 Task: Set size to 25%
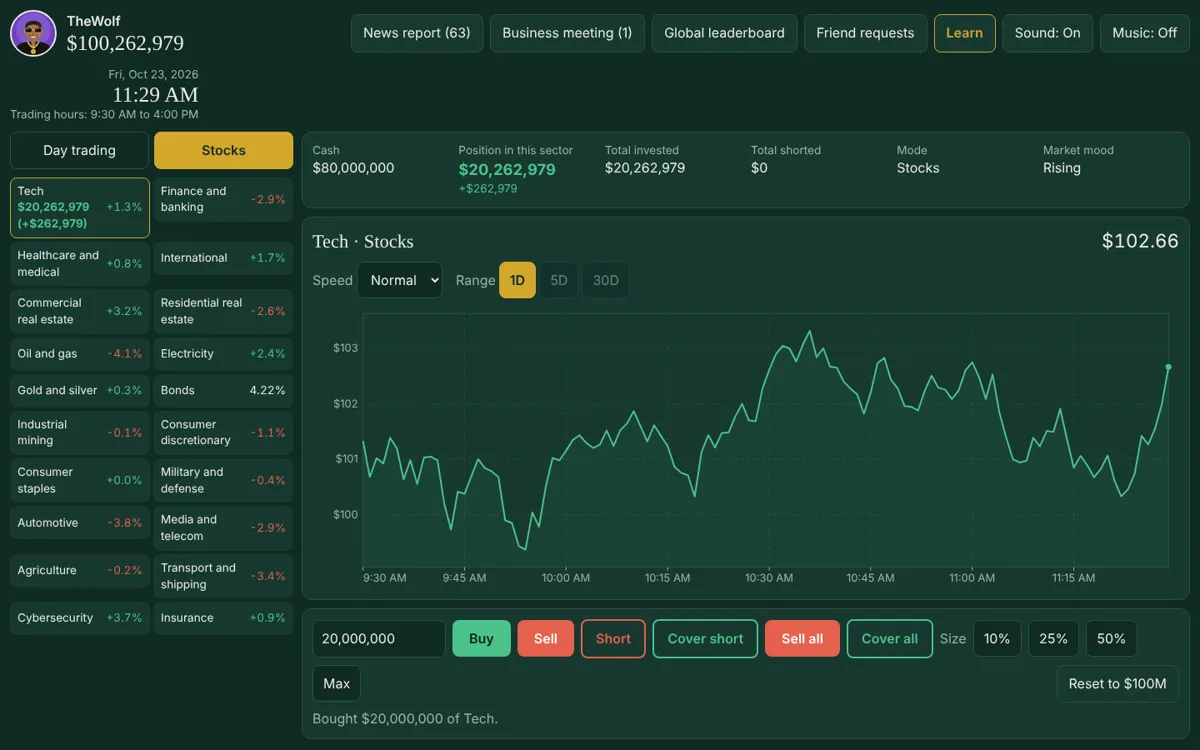click(1054, 639)
